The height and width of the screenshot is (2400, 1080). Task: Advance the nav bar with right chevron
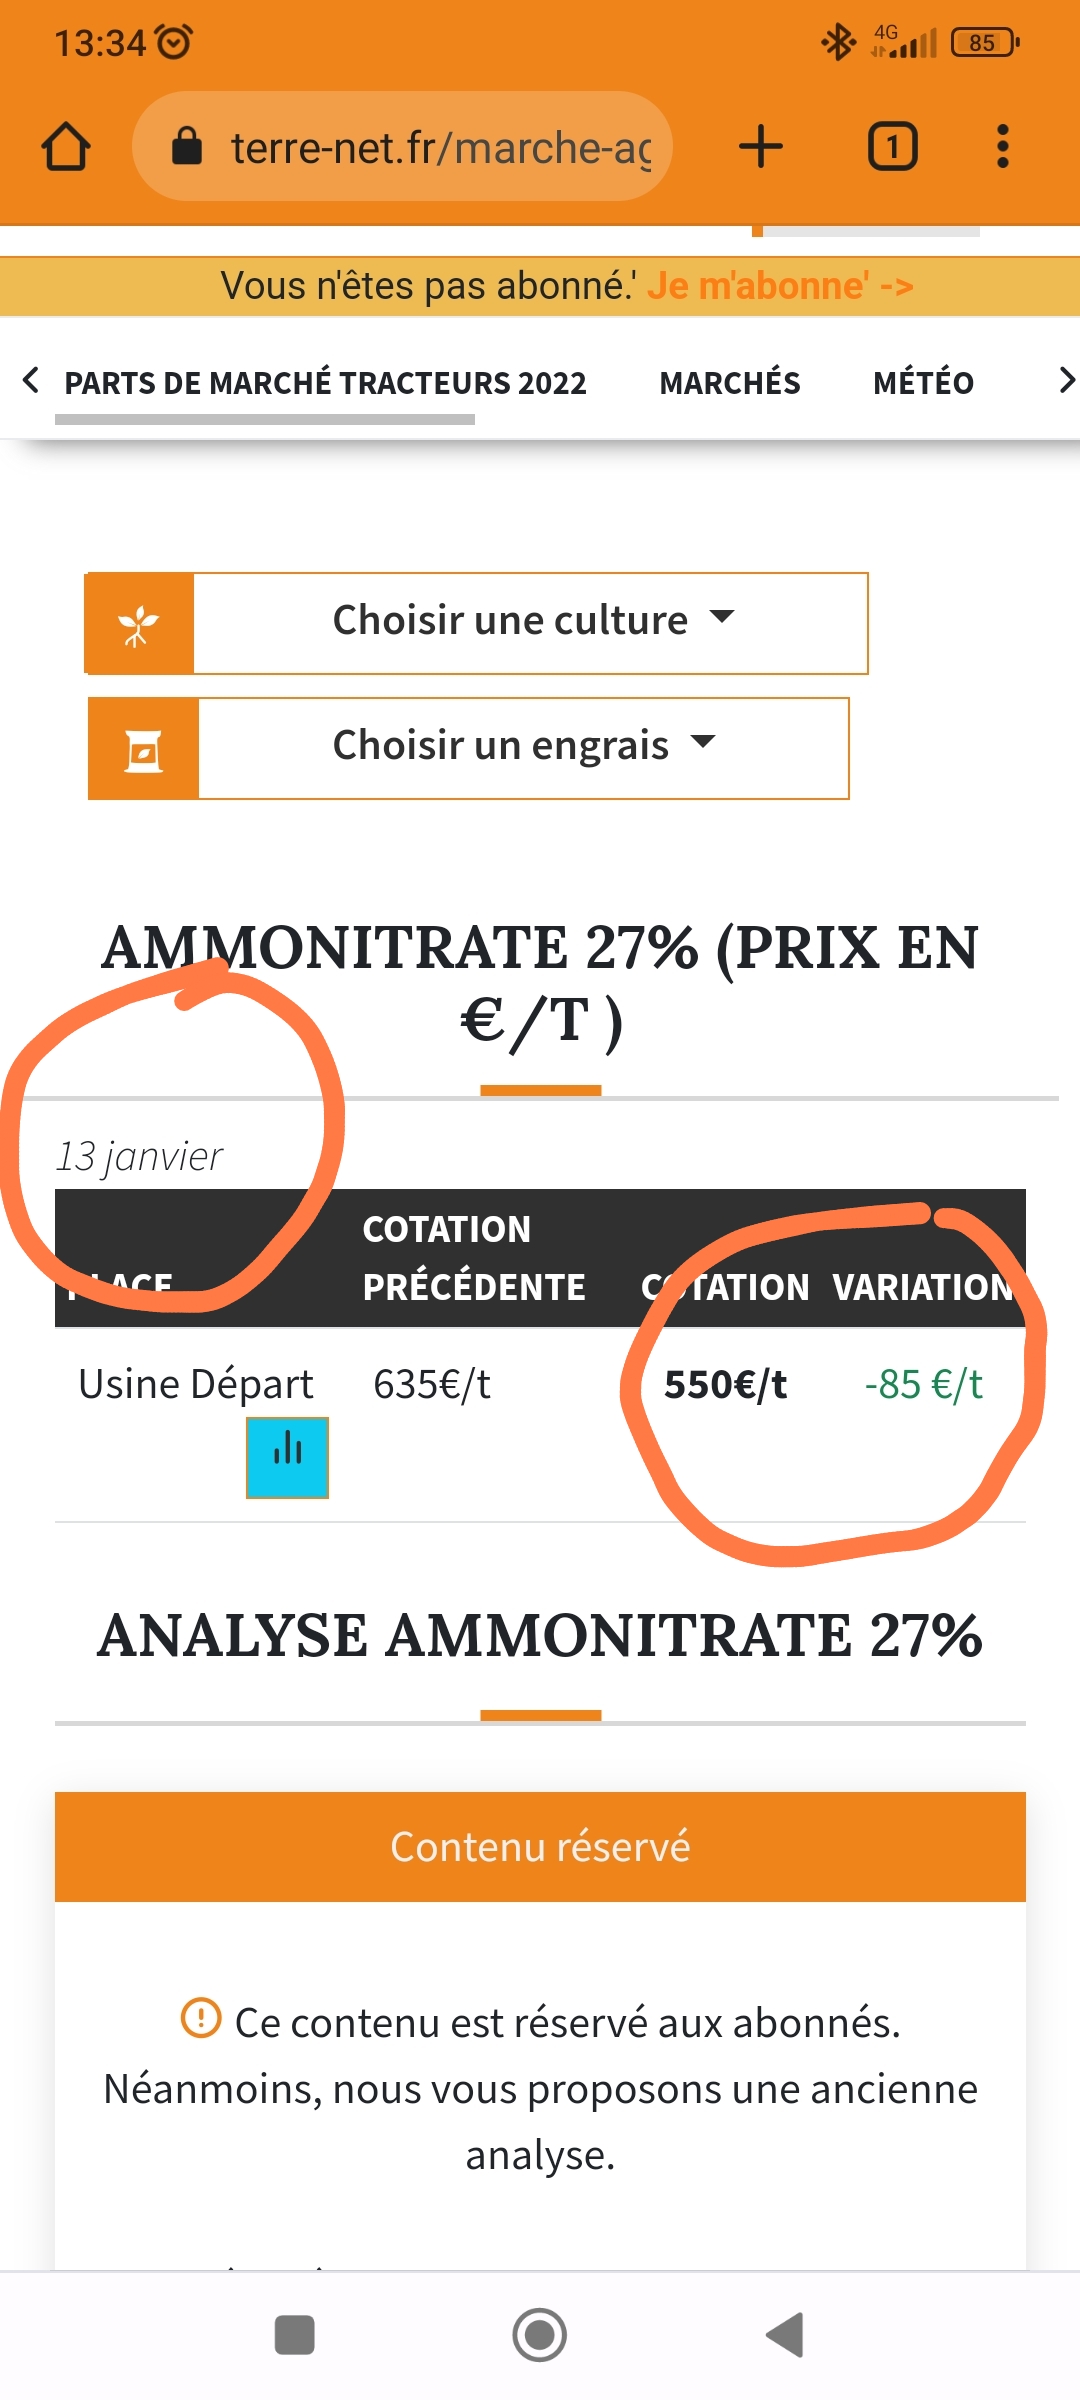[1066, 380]
